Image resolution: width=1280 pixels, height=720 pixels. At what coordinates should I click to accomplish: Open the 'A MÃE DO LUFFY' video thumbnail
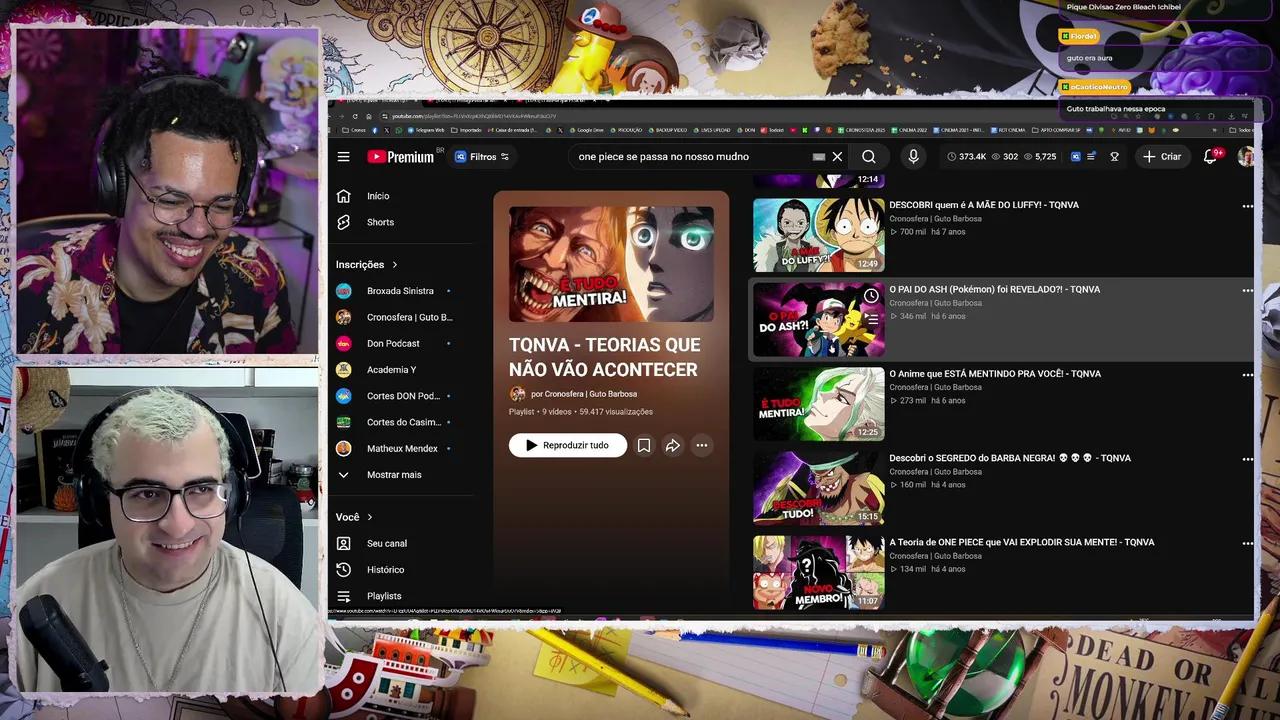(819, 235)
